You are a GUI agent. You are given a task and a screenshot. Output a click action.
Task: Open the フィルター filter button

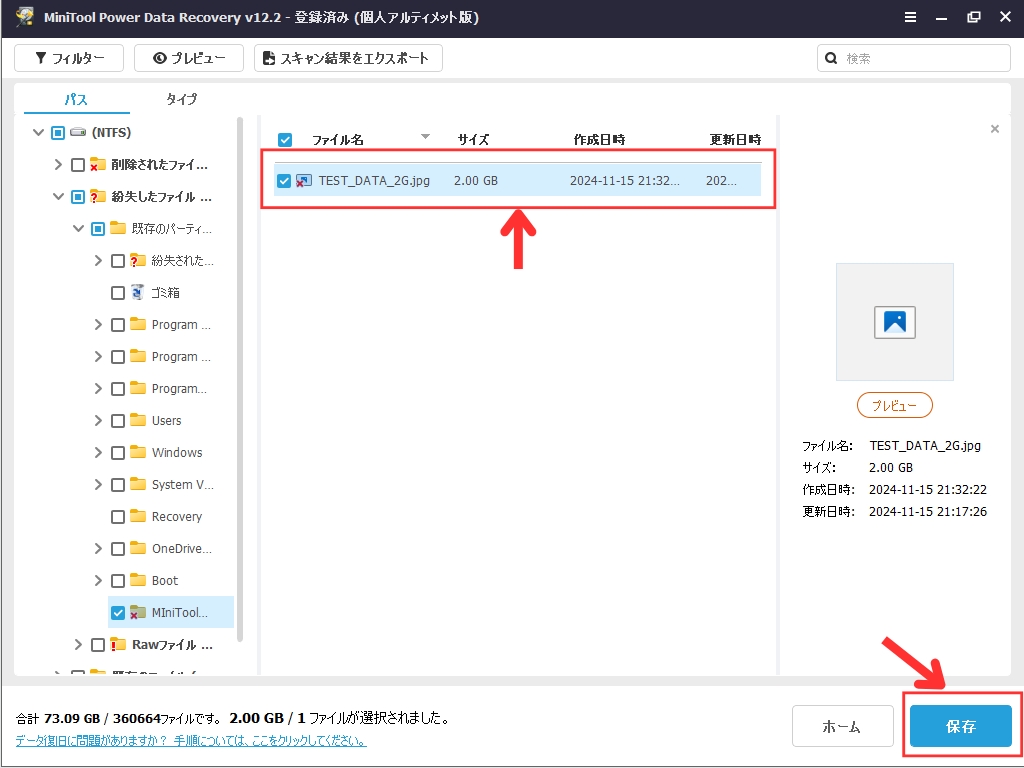tap(69, 58)
